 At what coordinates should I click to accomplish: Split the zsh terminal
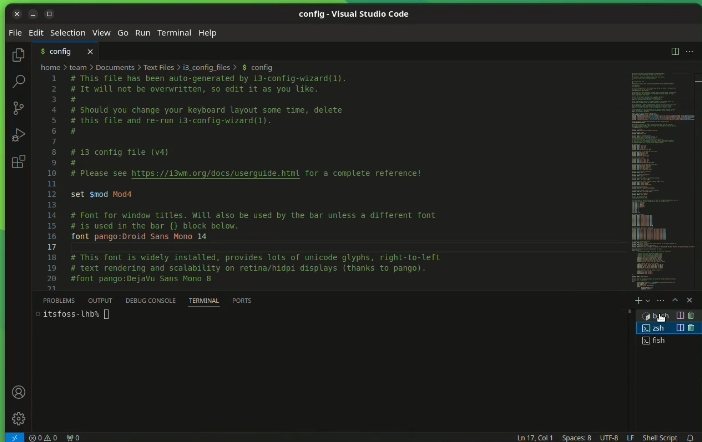click(x=681, y=327)
